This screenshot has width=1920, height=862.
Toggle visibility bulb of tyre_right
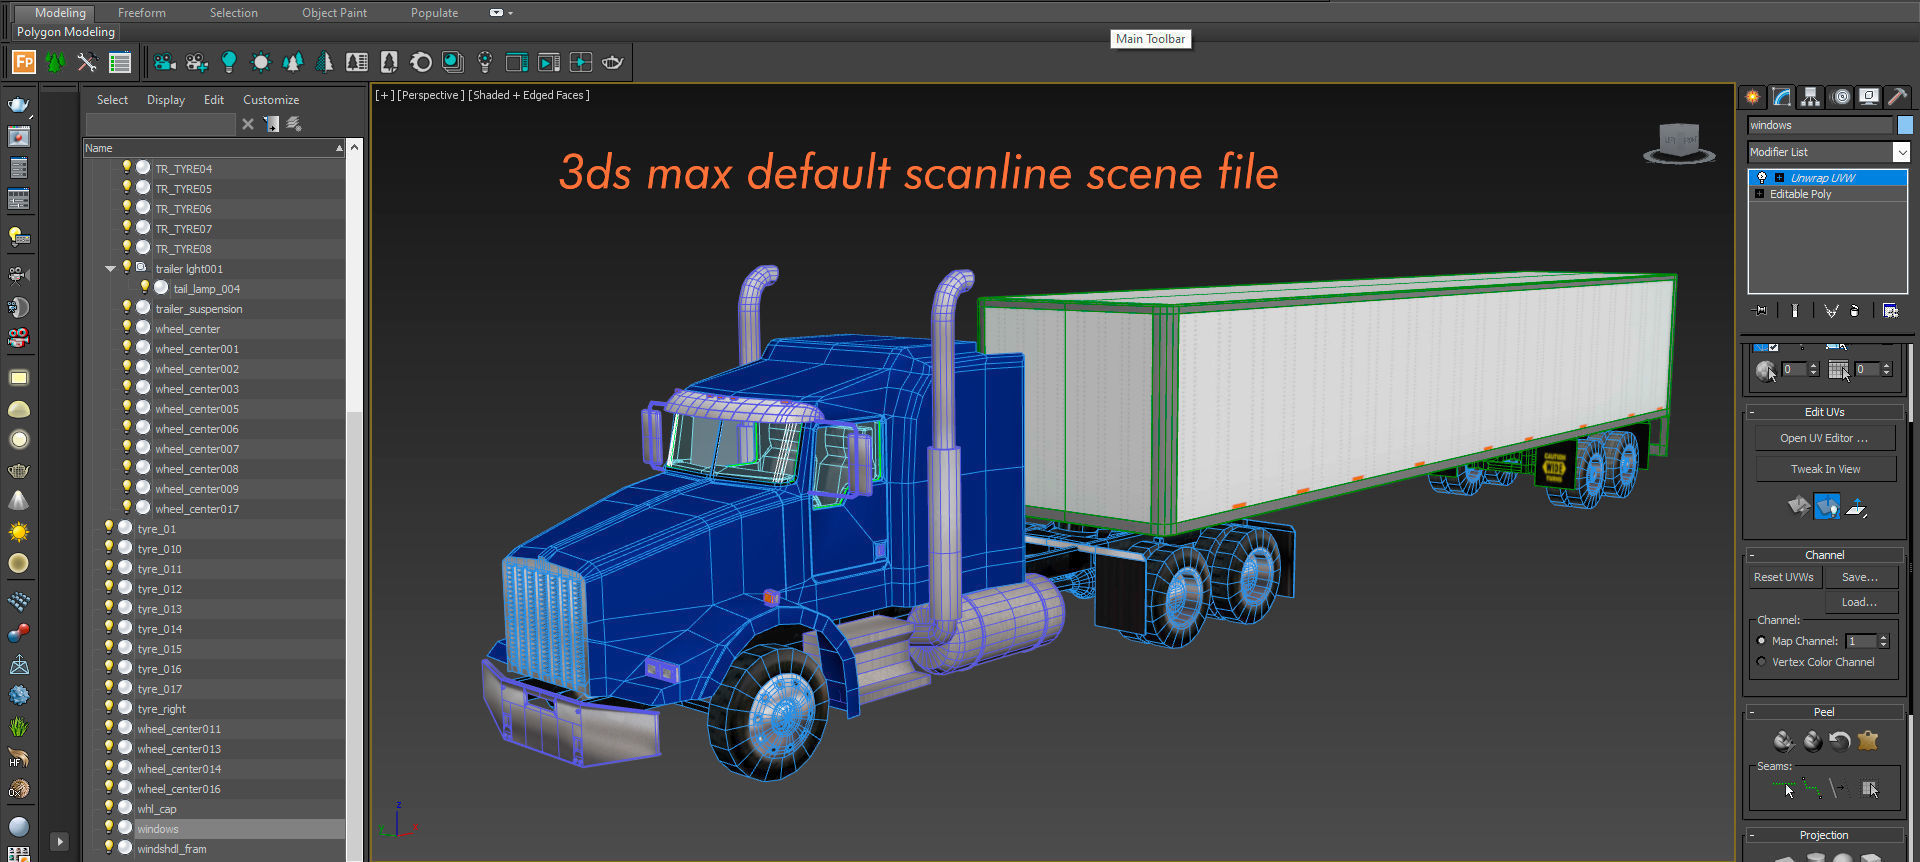coord(109,708)
